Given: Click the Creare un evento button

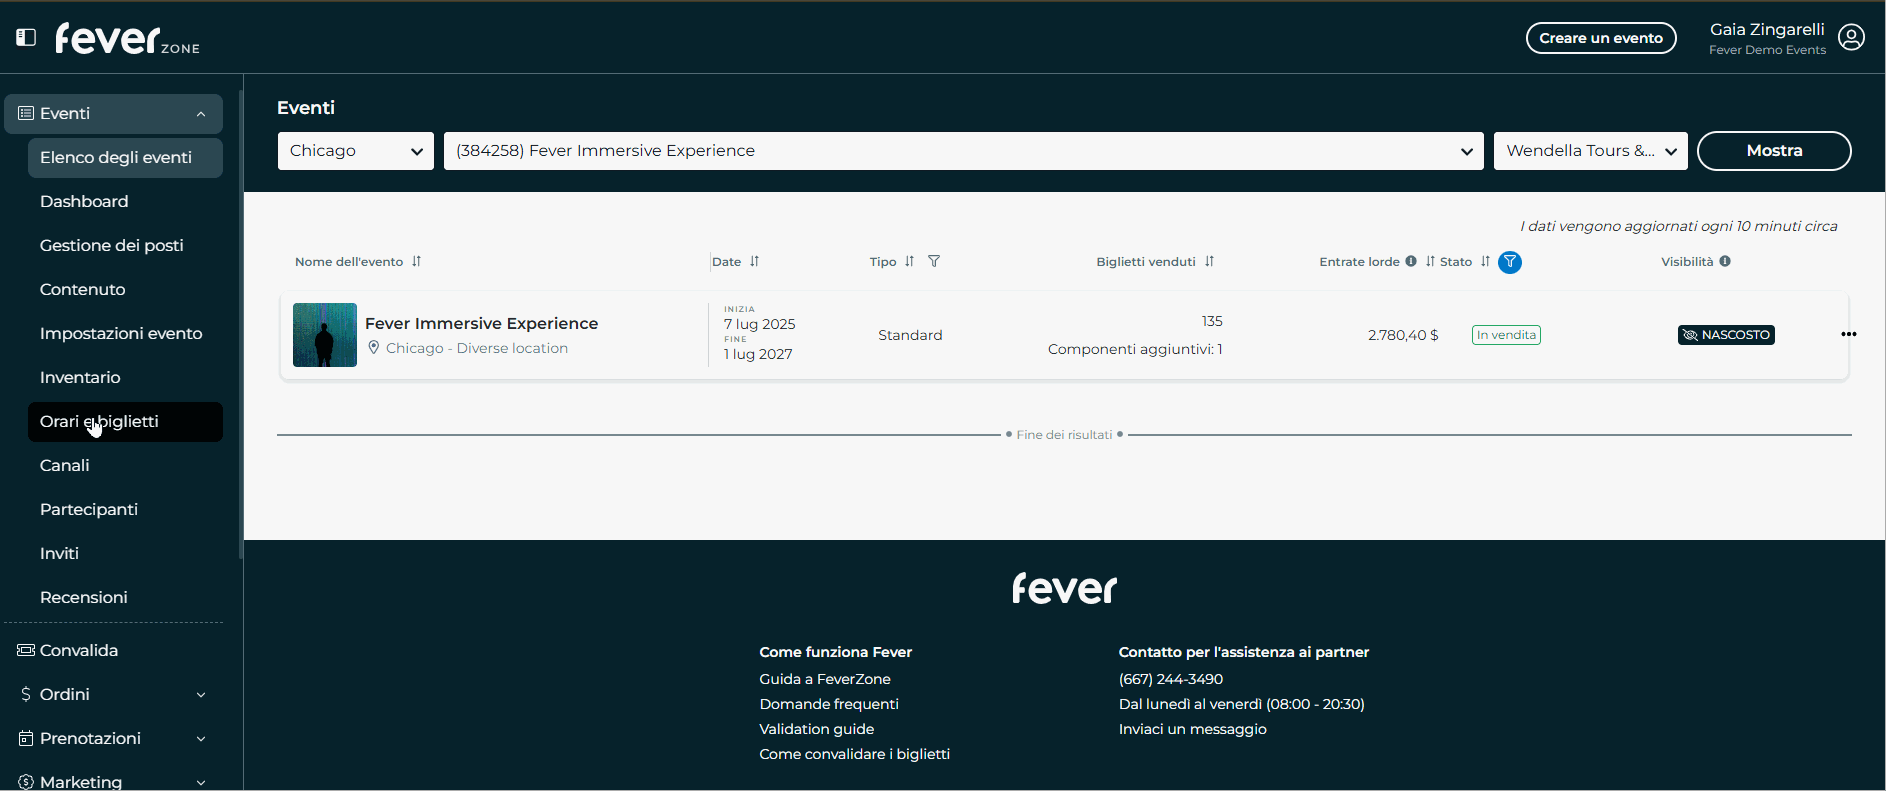Looking at the screenshot, I should (x=1601, y=38).
